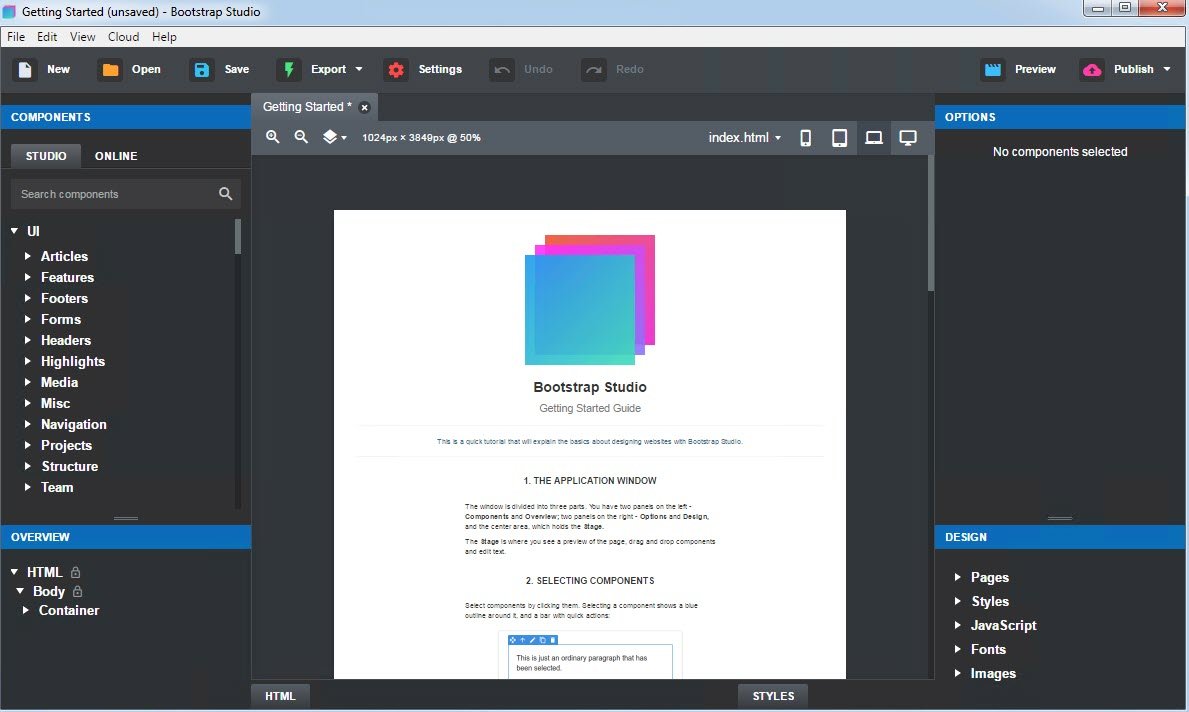Open the File menu
This screenshot has height=712, width=1189.
pyautogui.click(x=16, y=36)
